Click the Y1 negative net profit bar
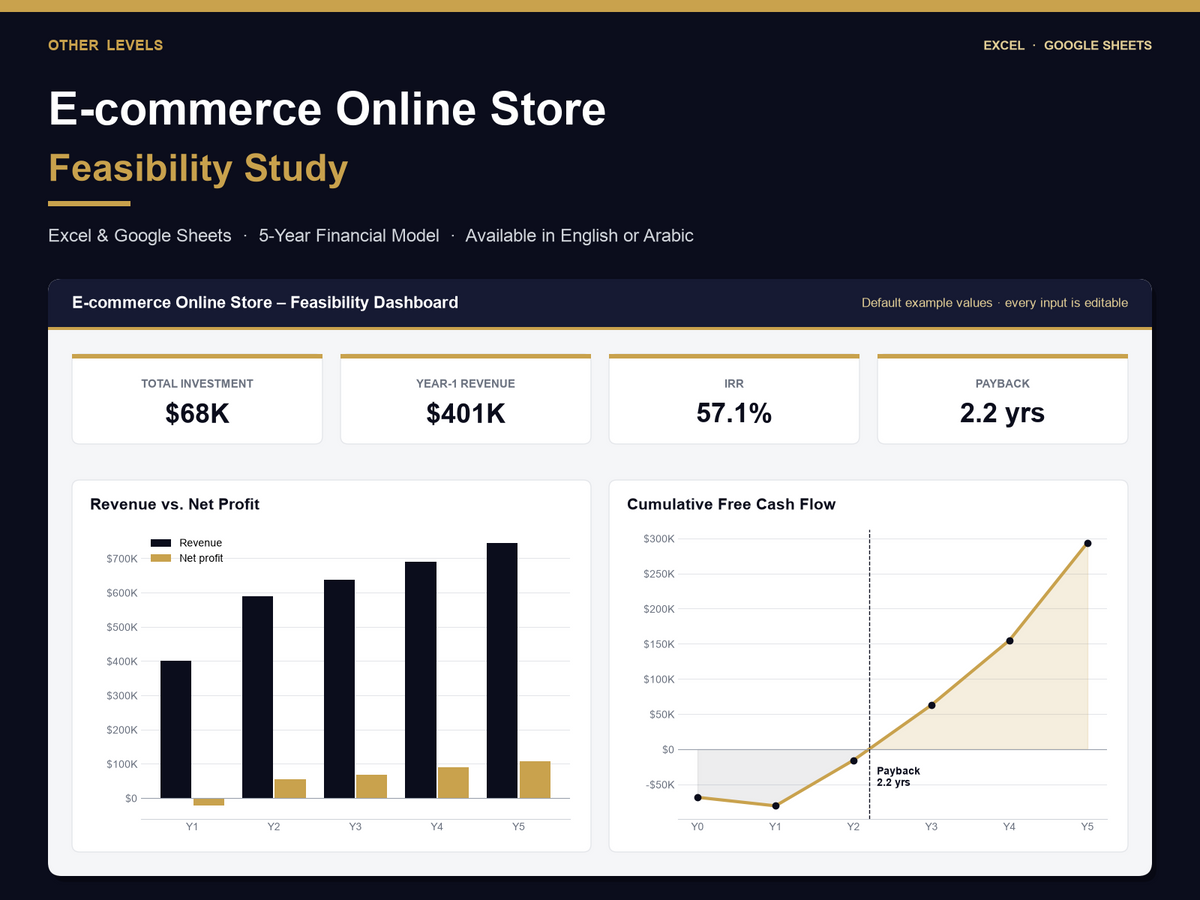 [208, 802]
